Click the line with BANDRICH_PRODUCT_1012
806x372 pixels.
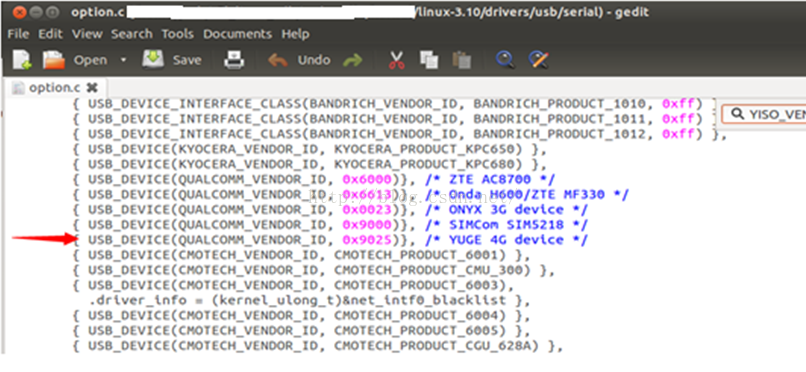pos(400,135)
